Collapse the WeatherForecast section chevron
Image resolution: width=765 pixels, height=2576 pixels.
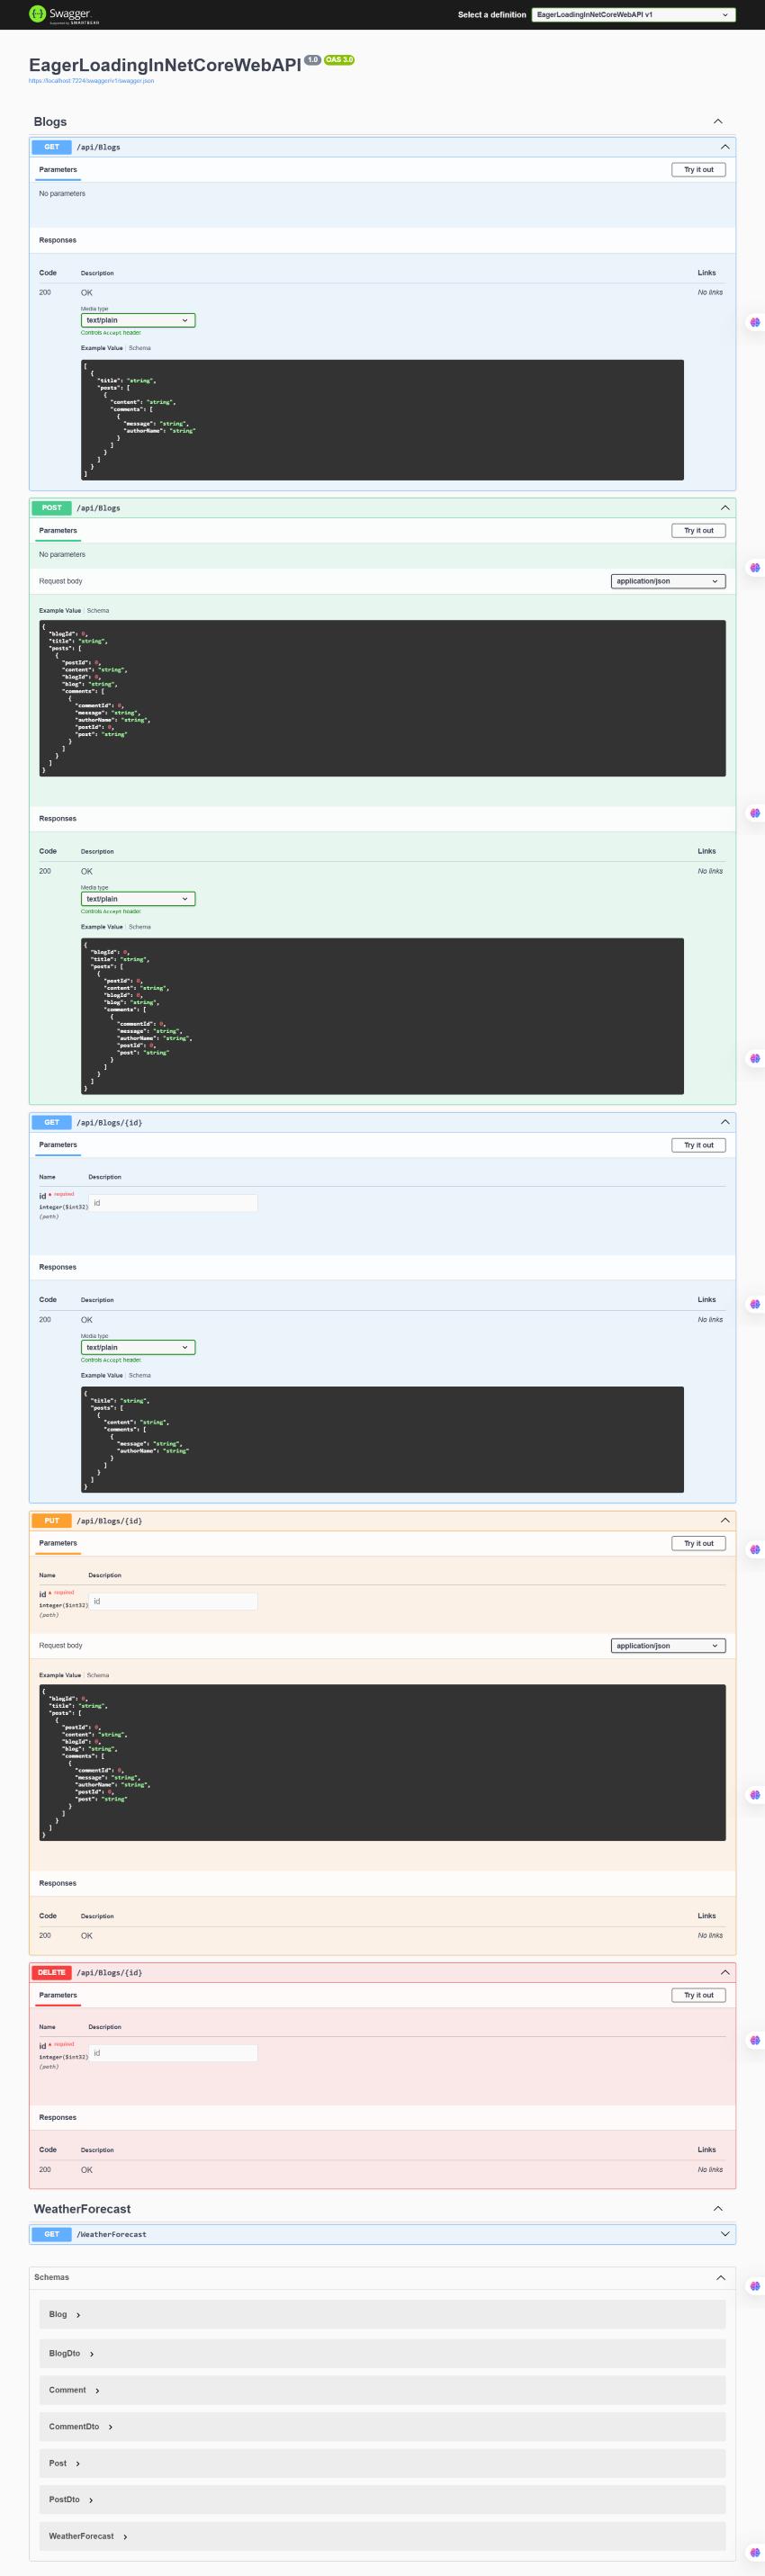[x=717, y=2208]
